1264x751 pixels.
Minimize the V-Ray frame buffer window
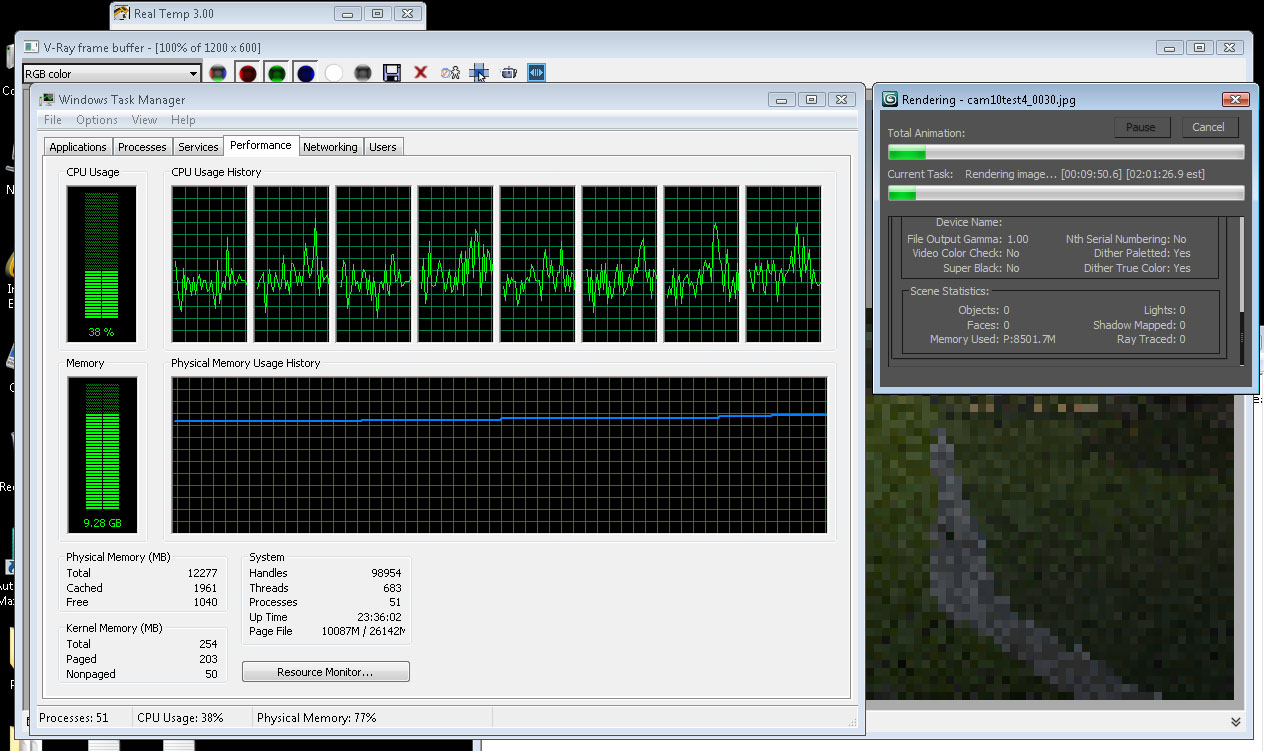click(x=1170, y=47)
